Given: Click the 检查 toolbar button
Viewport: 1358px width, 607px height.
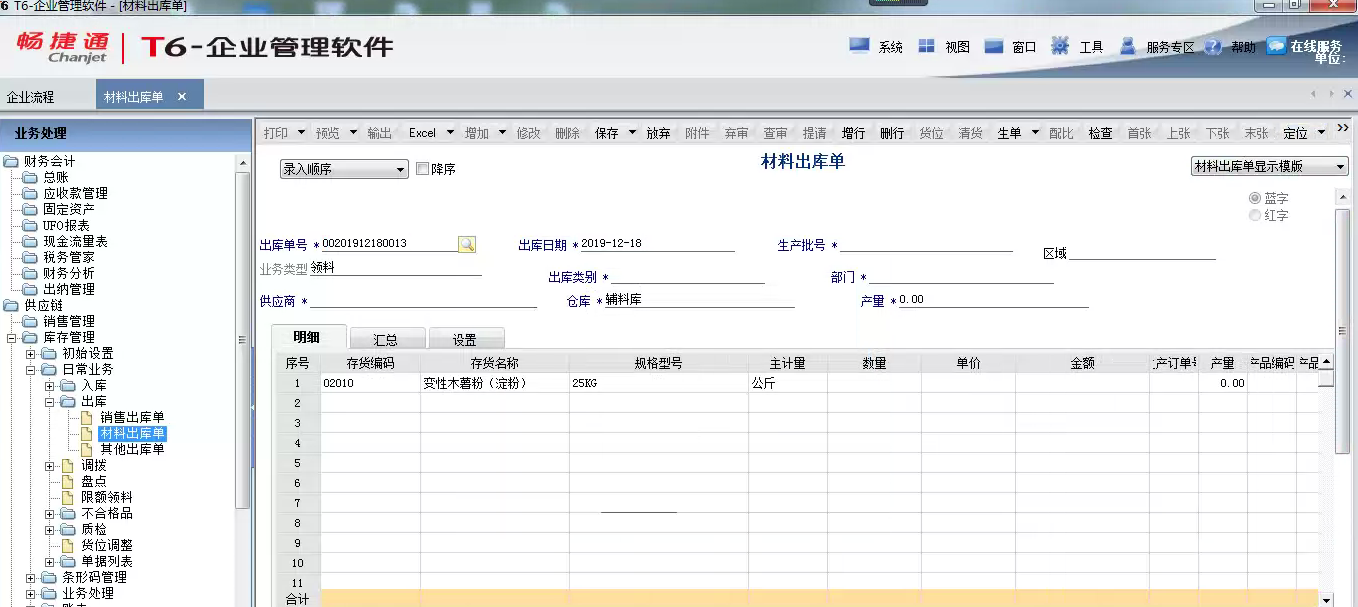Looking at the screenshot, I should tap(1100, 133).
